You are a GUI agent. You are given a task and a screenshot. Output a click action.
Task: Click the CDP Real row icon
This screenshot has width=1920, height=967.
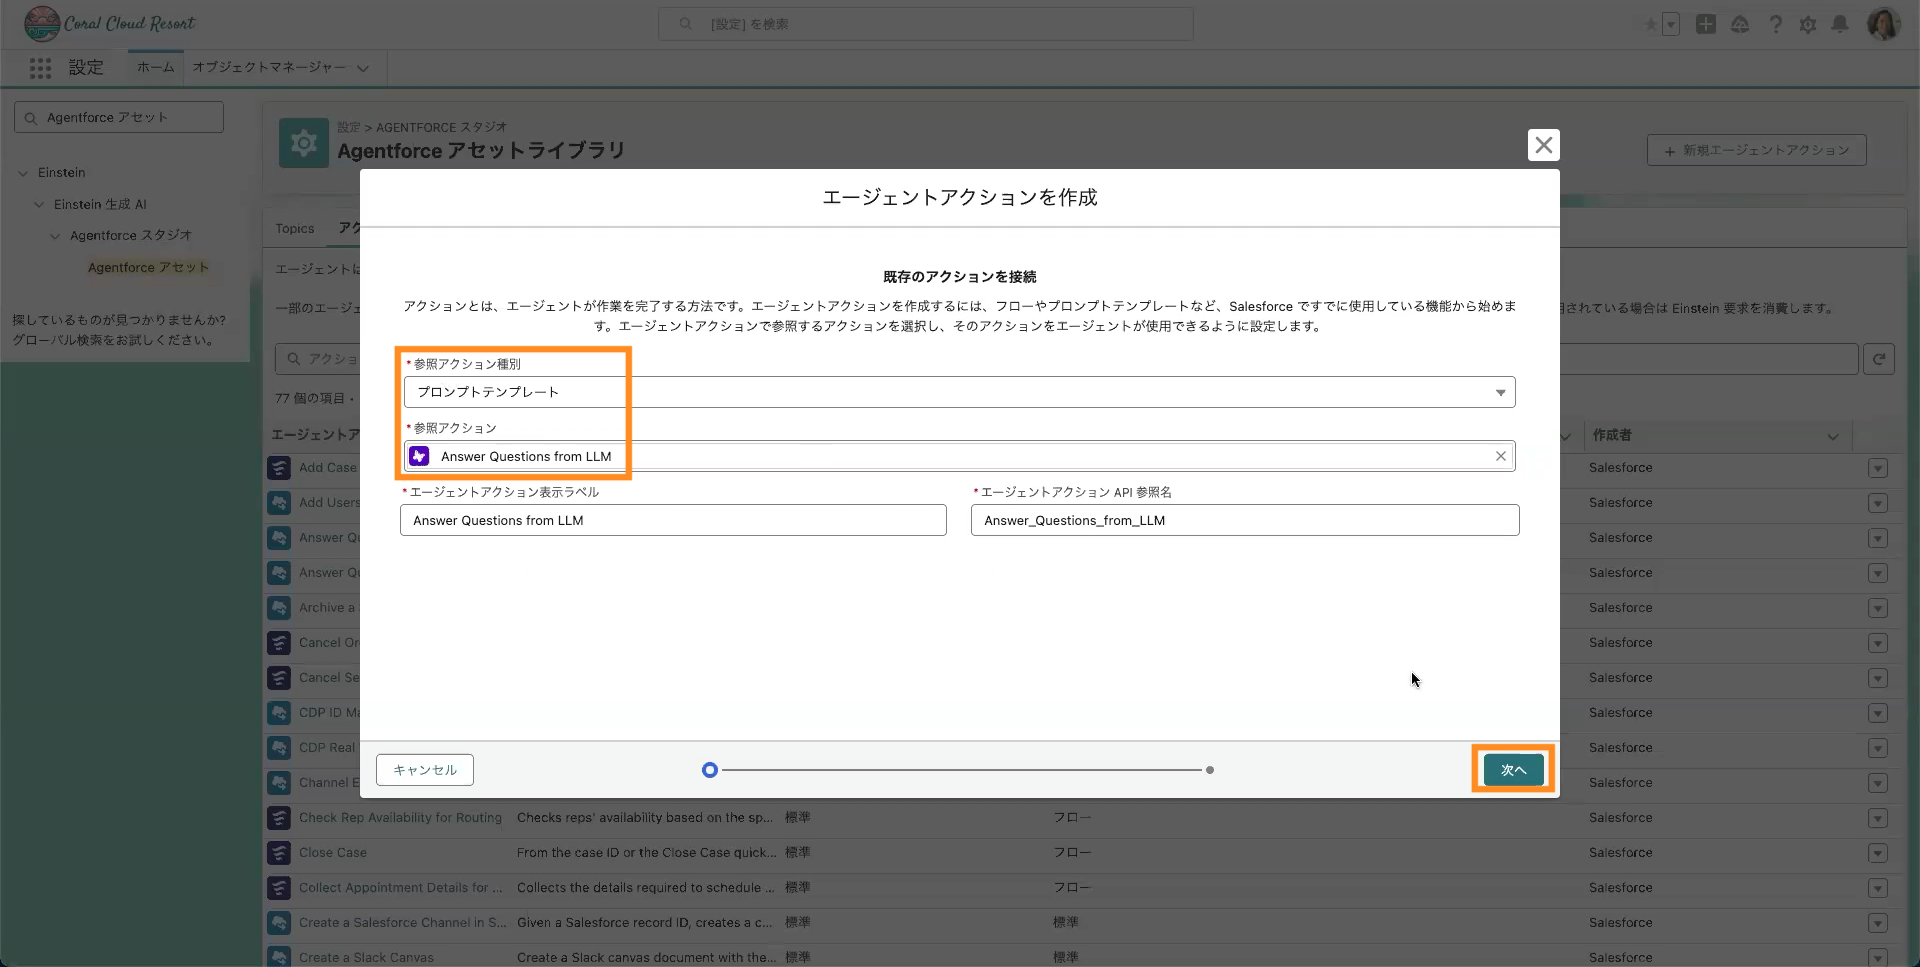[279, 748]
